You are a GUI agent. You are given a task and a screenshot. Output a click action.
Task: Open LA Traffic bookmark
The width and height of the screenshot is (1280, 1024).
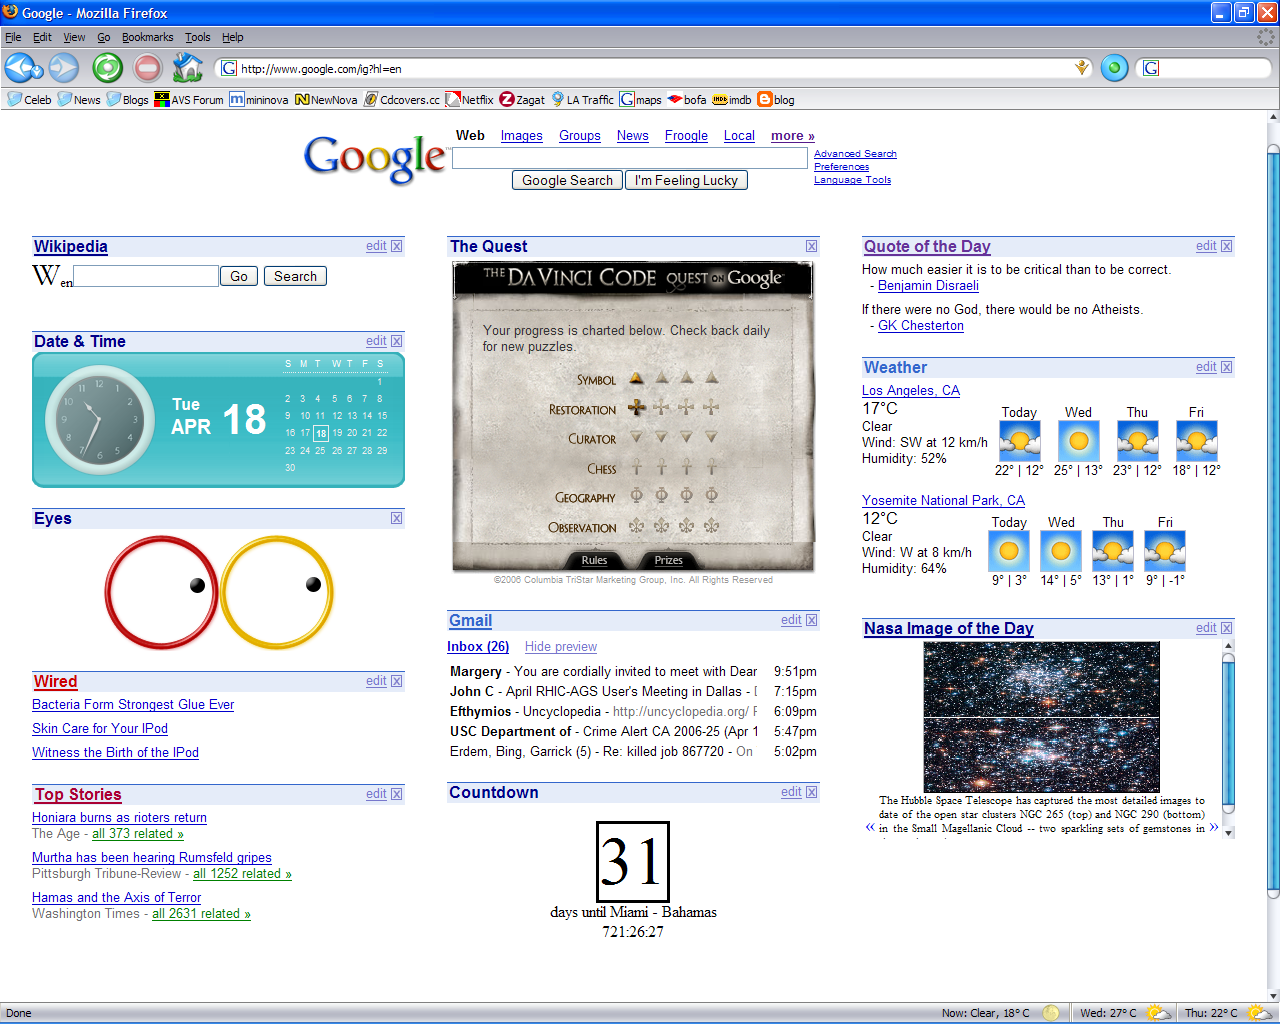tap(583, 99)
